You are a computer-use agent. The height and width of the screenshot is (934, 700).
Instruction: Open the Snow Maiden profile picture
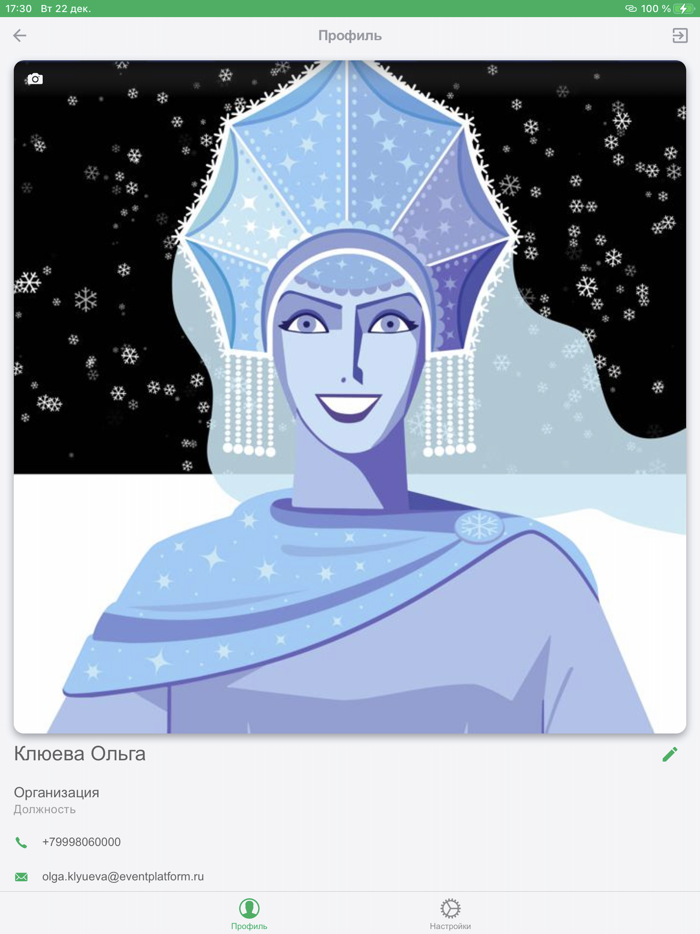[350, 397]
